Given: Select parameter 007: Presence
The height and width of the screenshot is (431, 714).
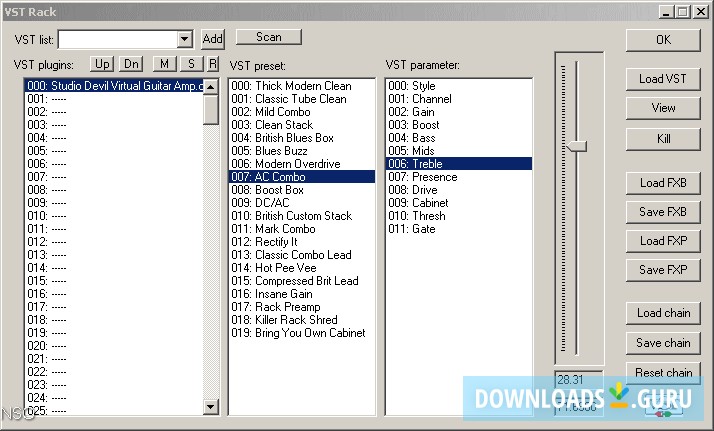Looking at the screenshot, I should tap(459, 177).
